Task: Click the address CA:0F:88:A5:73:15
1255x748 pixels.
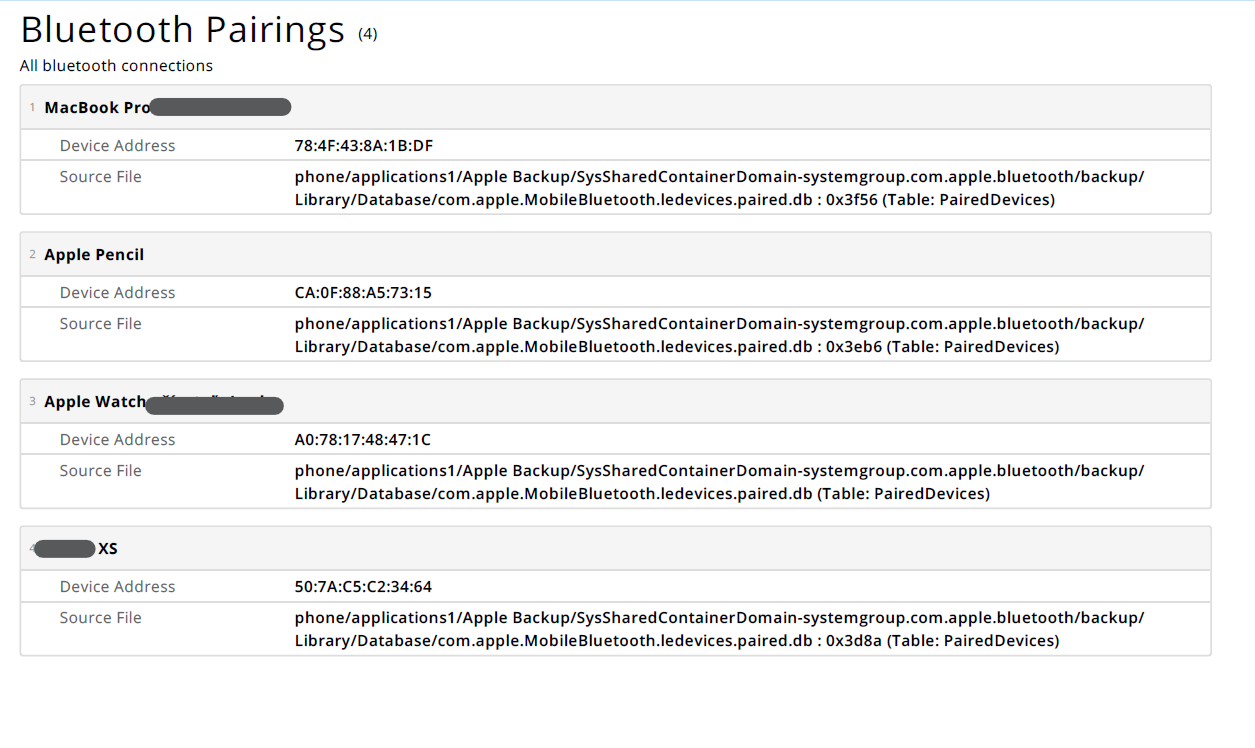Action: pos(363,293)
